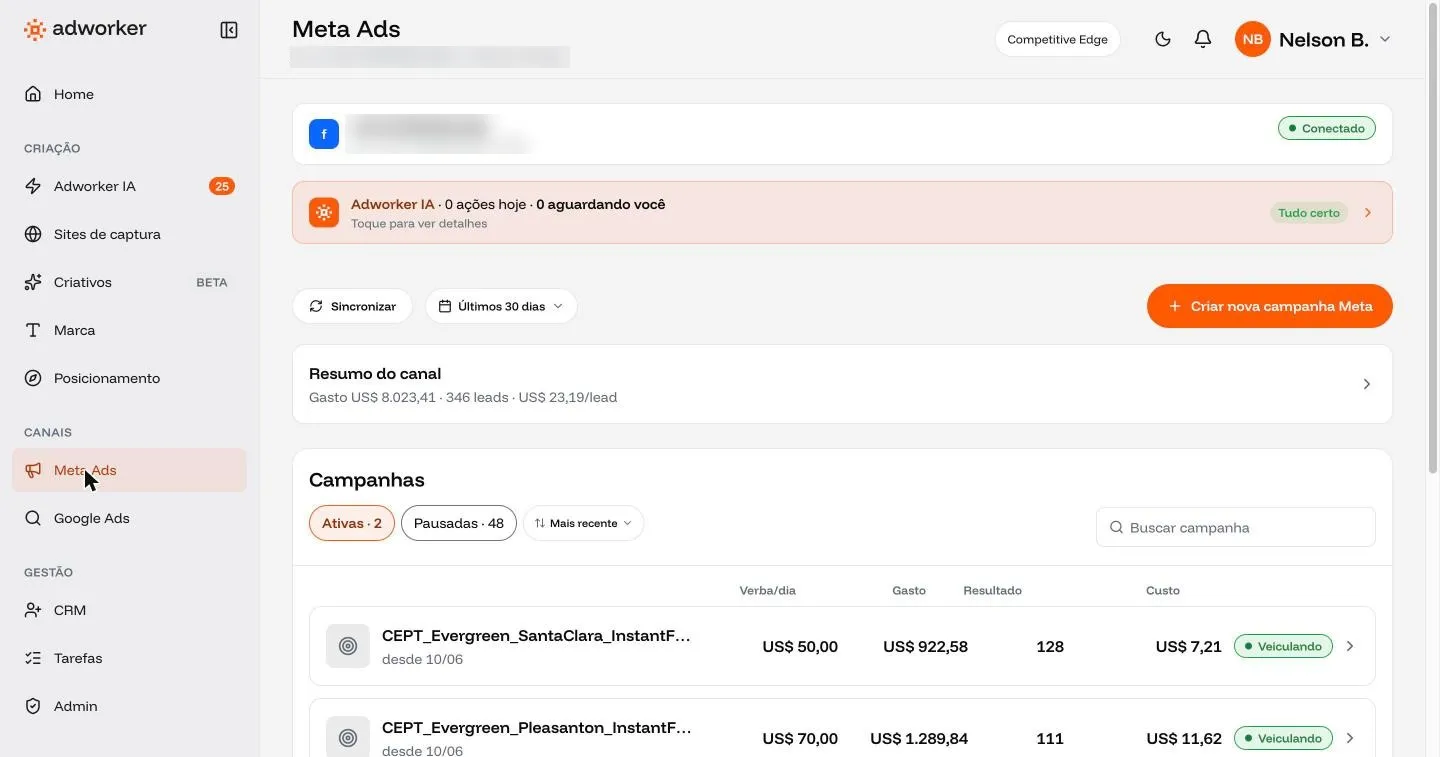Open Adworker IA in the sidebar
The image size is (1440, 757).
tap(129, 186)
